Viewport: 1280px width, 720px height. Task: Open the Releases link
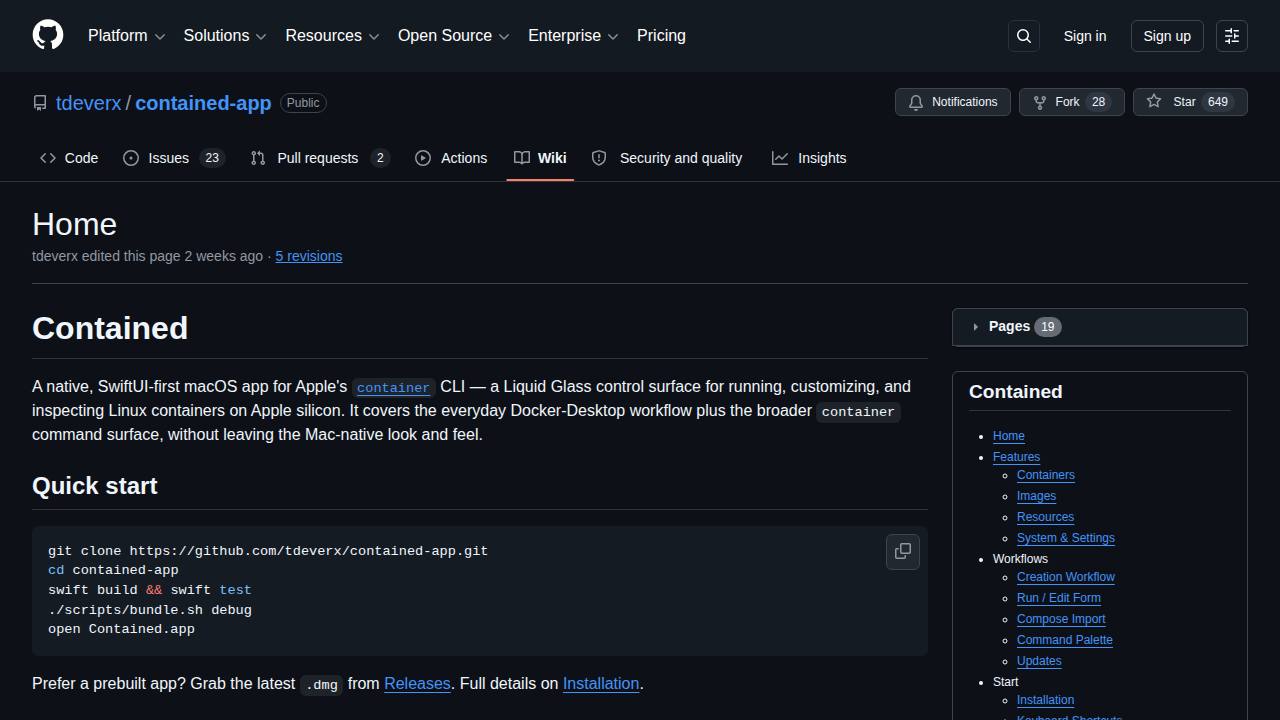[417, 684]
